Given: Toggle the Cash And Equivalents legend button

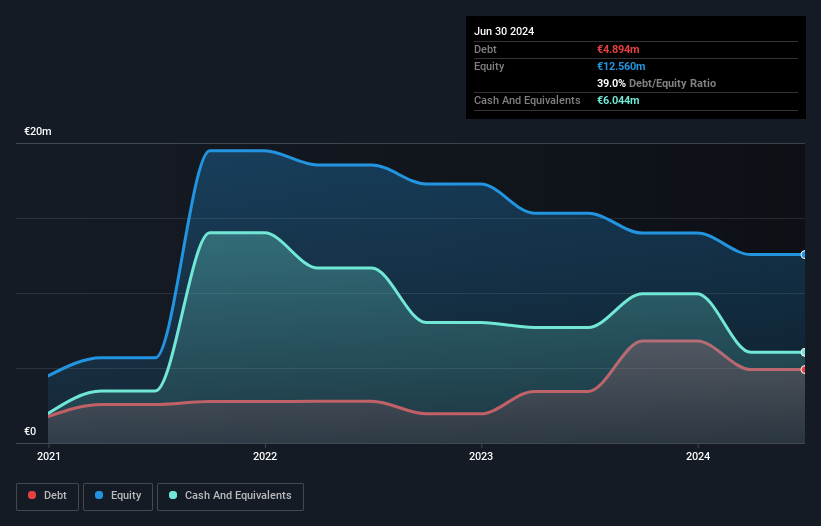Looking at the screenshot, I should coord(230,496).
